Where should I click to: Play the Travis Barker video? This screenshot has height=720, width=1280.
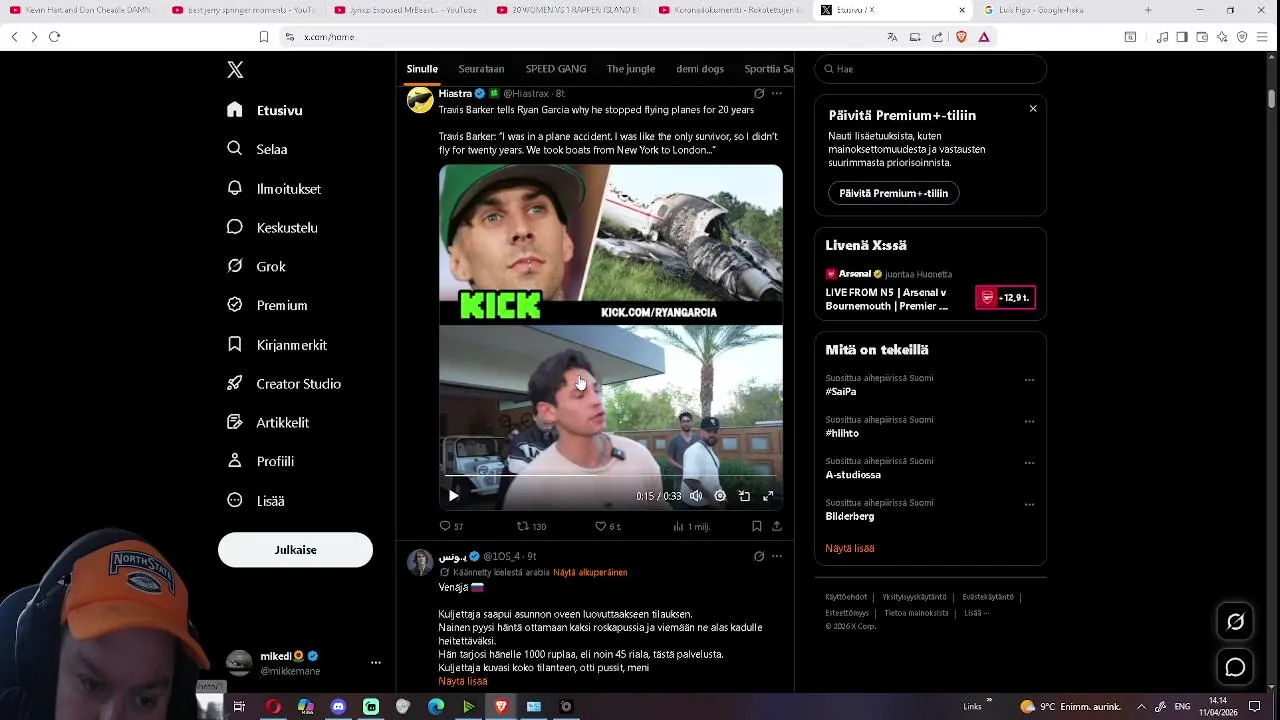tap(454, 496)
